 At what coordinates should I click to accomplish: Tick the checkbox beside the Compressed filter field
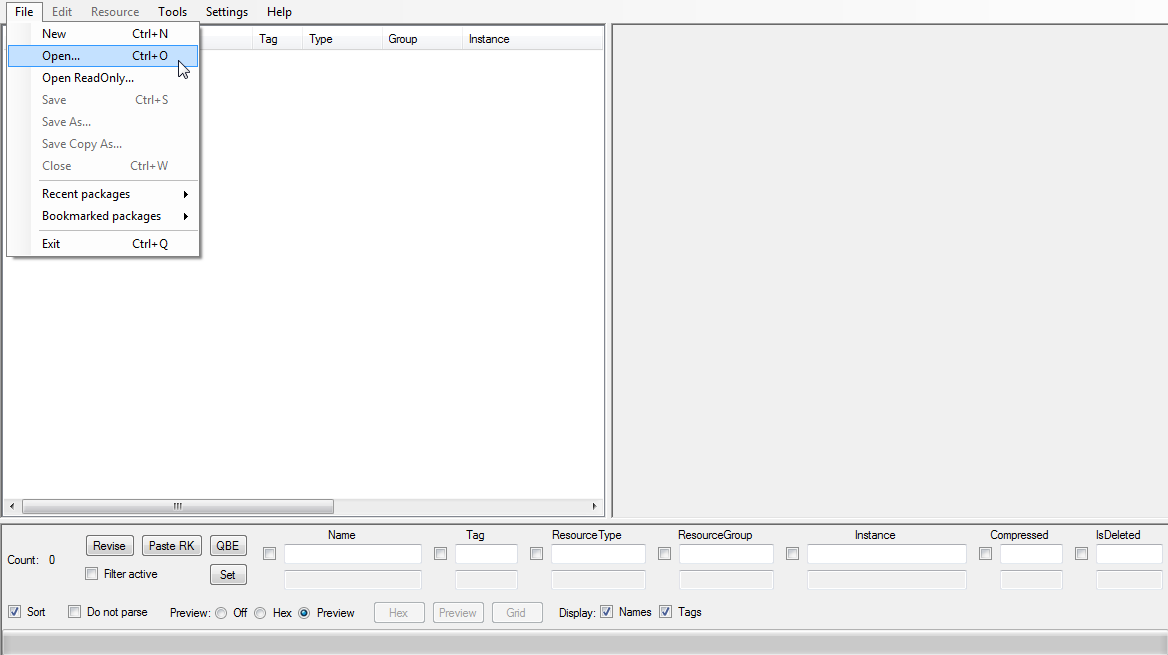[986, 554]
